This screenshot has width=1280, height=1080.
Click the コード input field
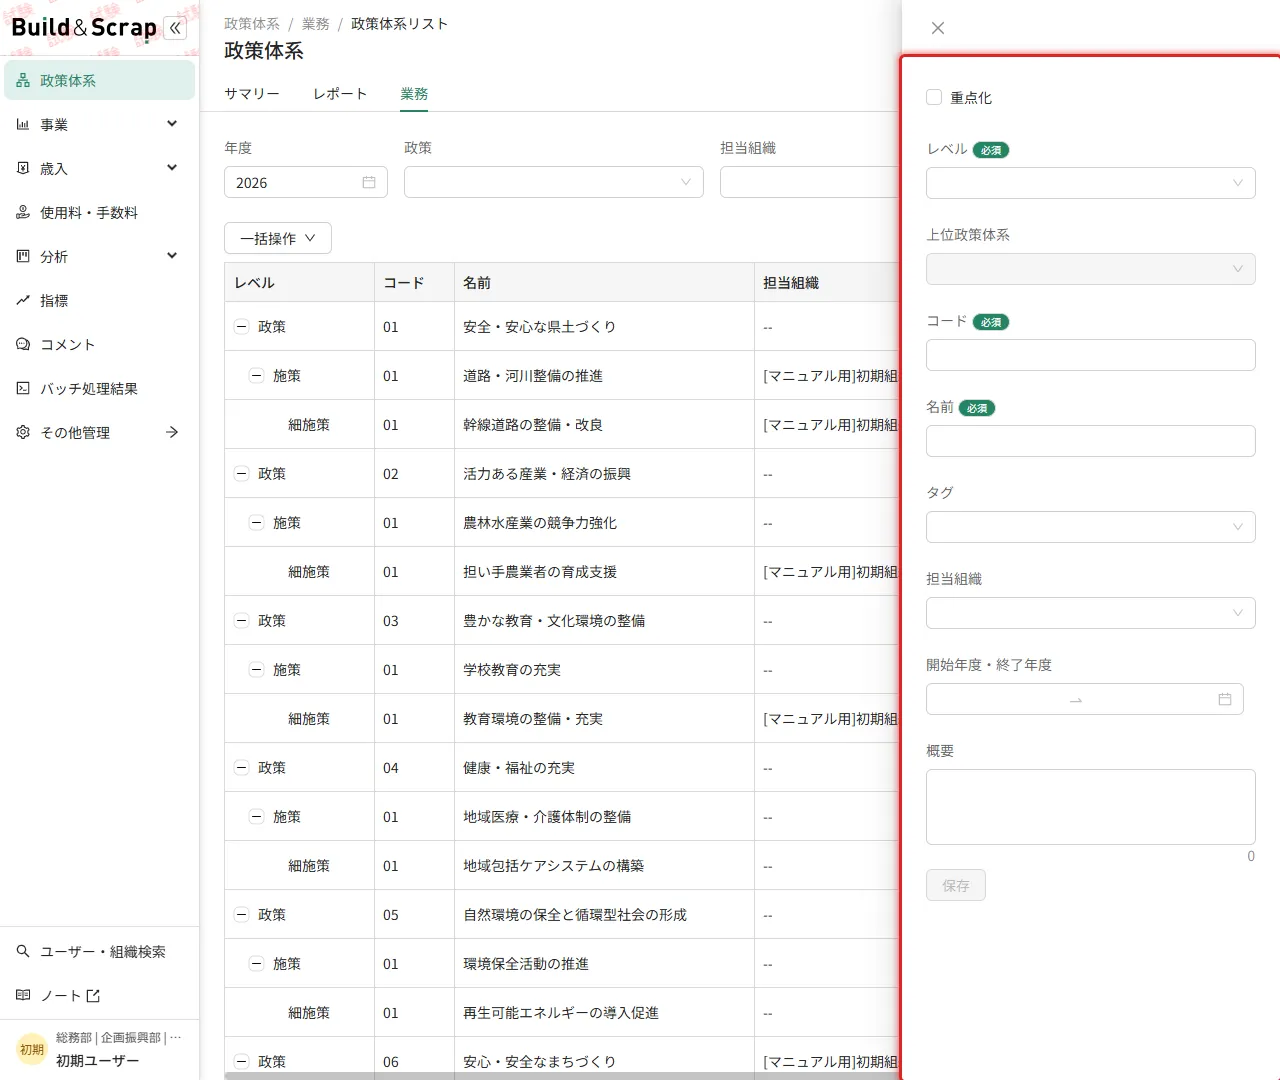(x=1091, y=355)
